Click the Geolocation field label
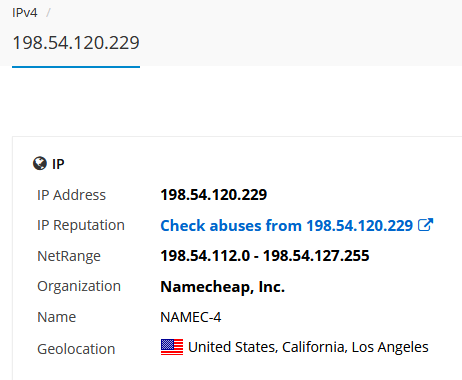Viewport: 462px width, 380px height. (76, 349)
